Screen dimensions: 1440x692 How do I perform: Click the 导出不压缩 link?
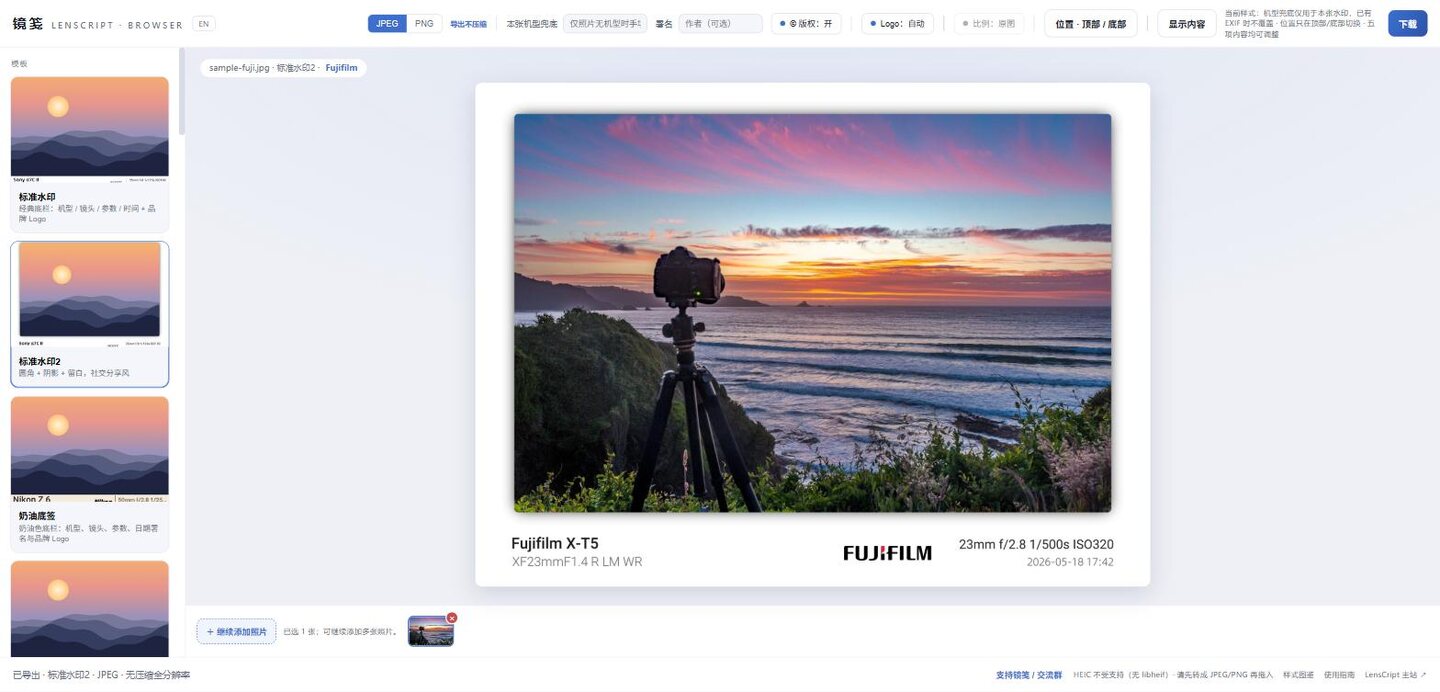pos(468,24)
